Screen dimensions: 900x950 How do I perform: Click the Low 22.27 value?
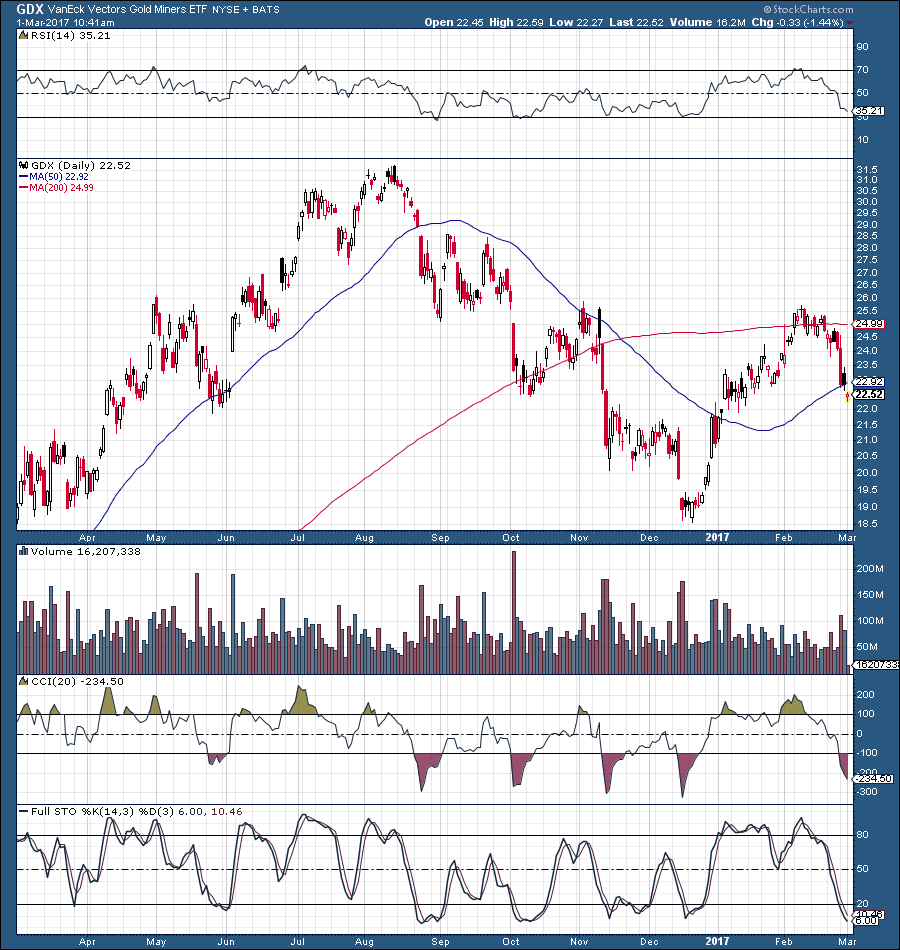[x=576, y=22]
